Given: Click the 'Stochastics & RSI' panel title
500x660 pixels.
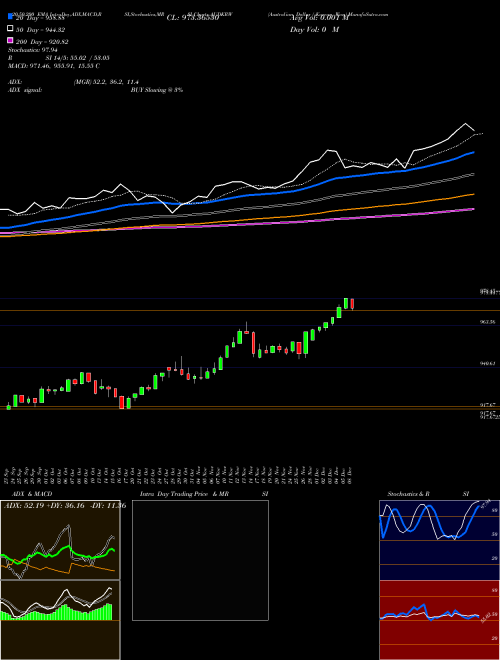Looking at the screenshot, I should [428, 494].
